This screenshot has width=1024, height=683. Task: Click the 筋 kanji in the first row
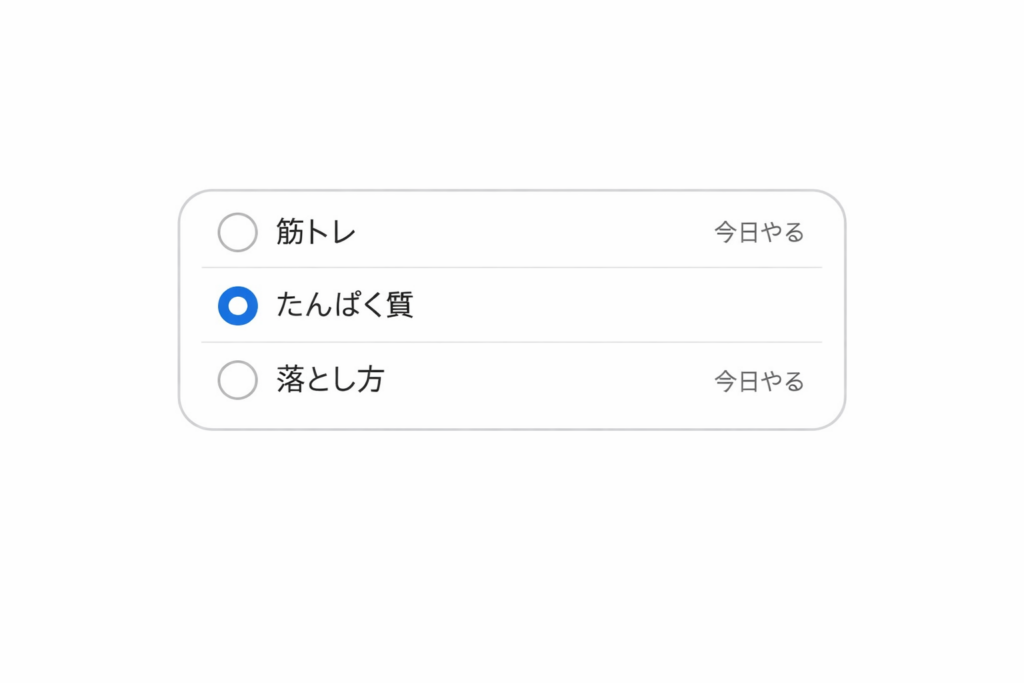(x=290, y=233)
